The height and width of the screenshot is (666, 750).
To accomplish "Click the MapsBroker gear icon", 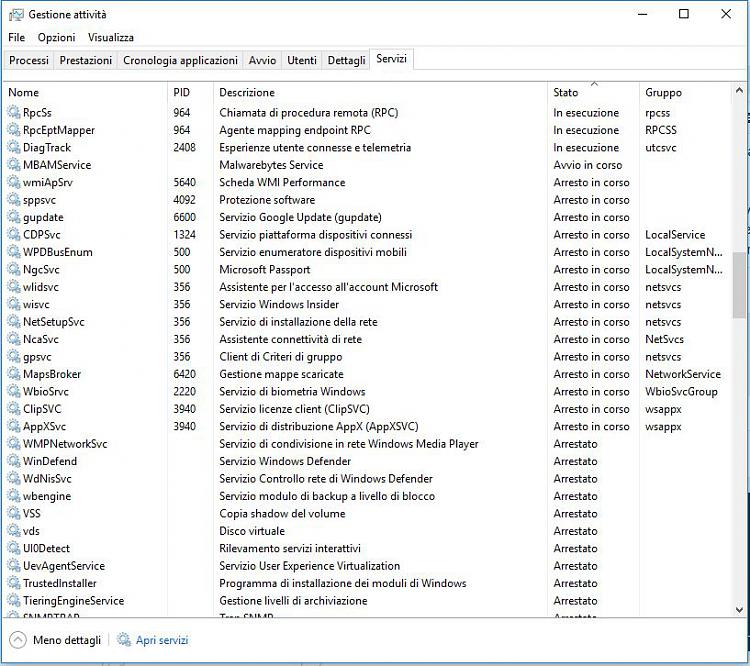I will pyautogui.click(x=14, y=374).
